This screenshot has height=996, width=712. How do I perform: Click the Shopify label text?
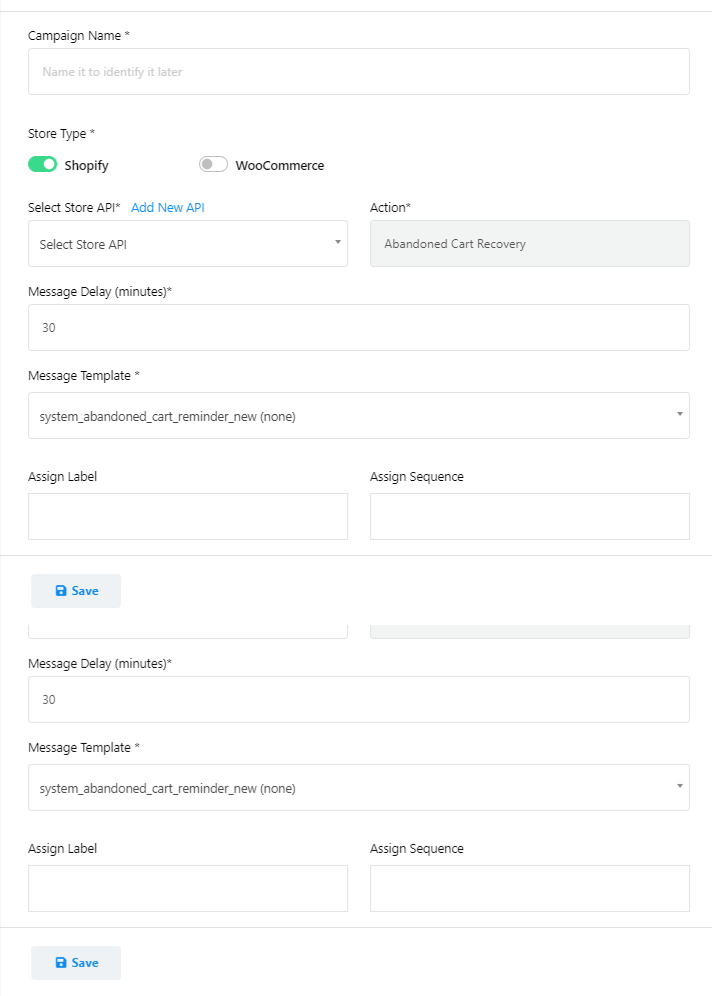click(86, 166)
